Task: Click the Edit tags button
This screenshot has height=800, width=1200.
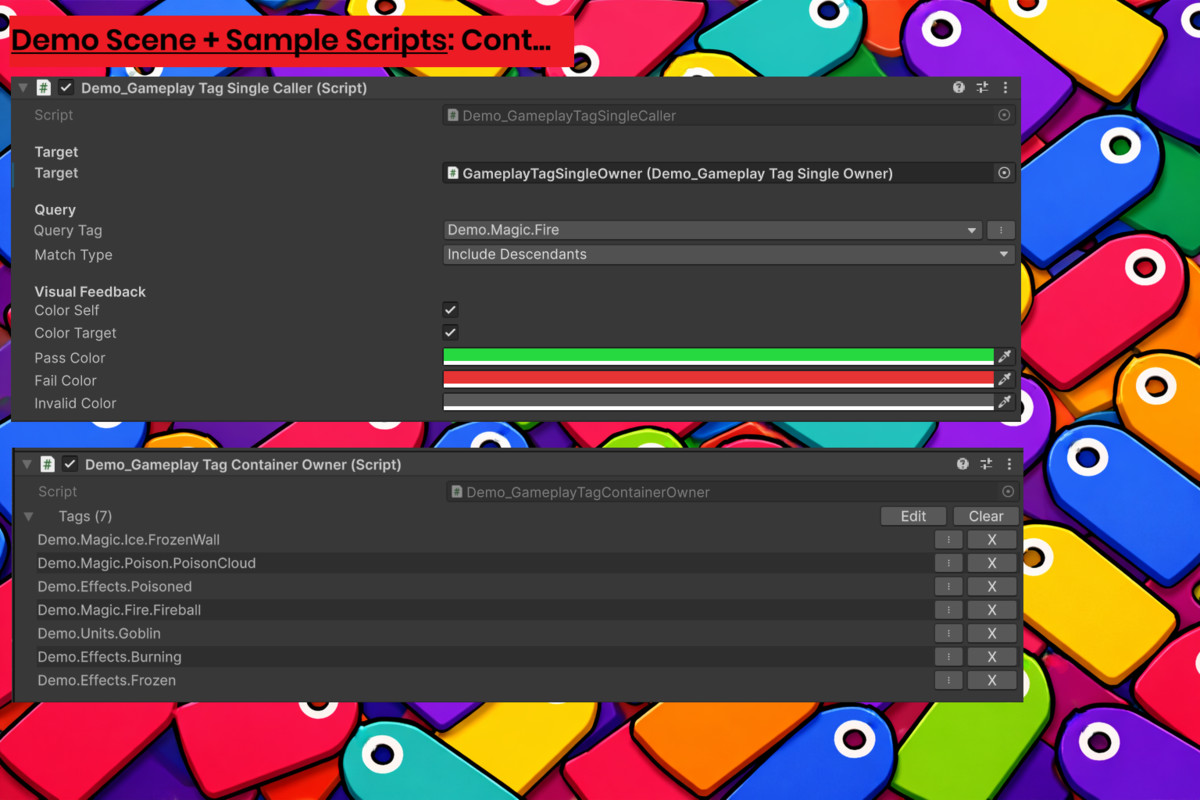Action: 913,516
